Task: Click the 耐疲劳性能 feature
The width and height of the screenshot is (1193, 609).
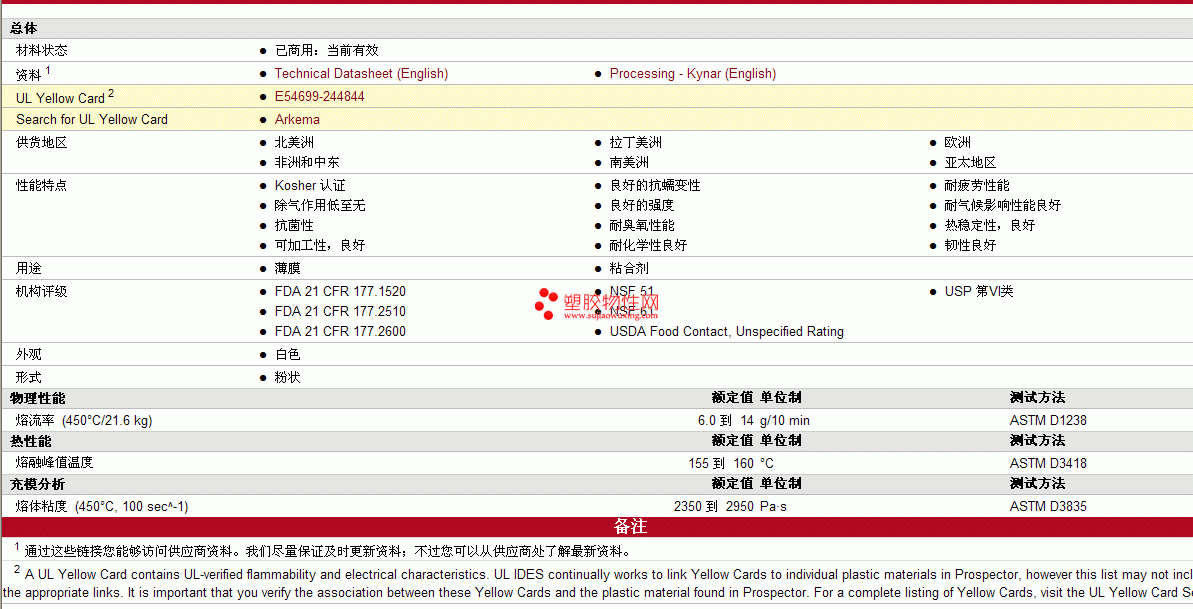Action: [x=977, y=186]
